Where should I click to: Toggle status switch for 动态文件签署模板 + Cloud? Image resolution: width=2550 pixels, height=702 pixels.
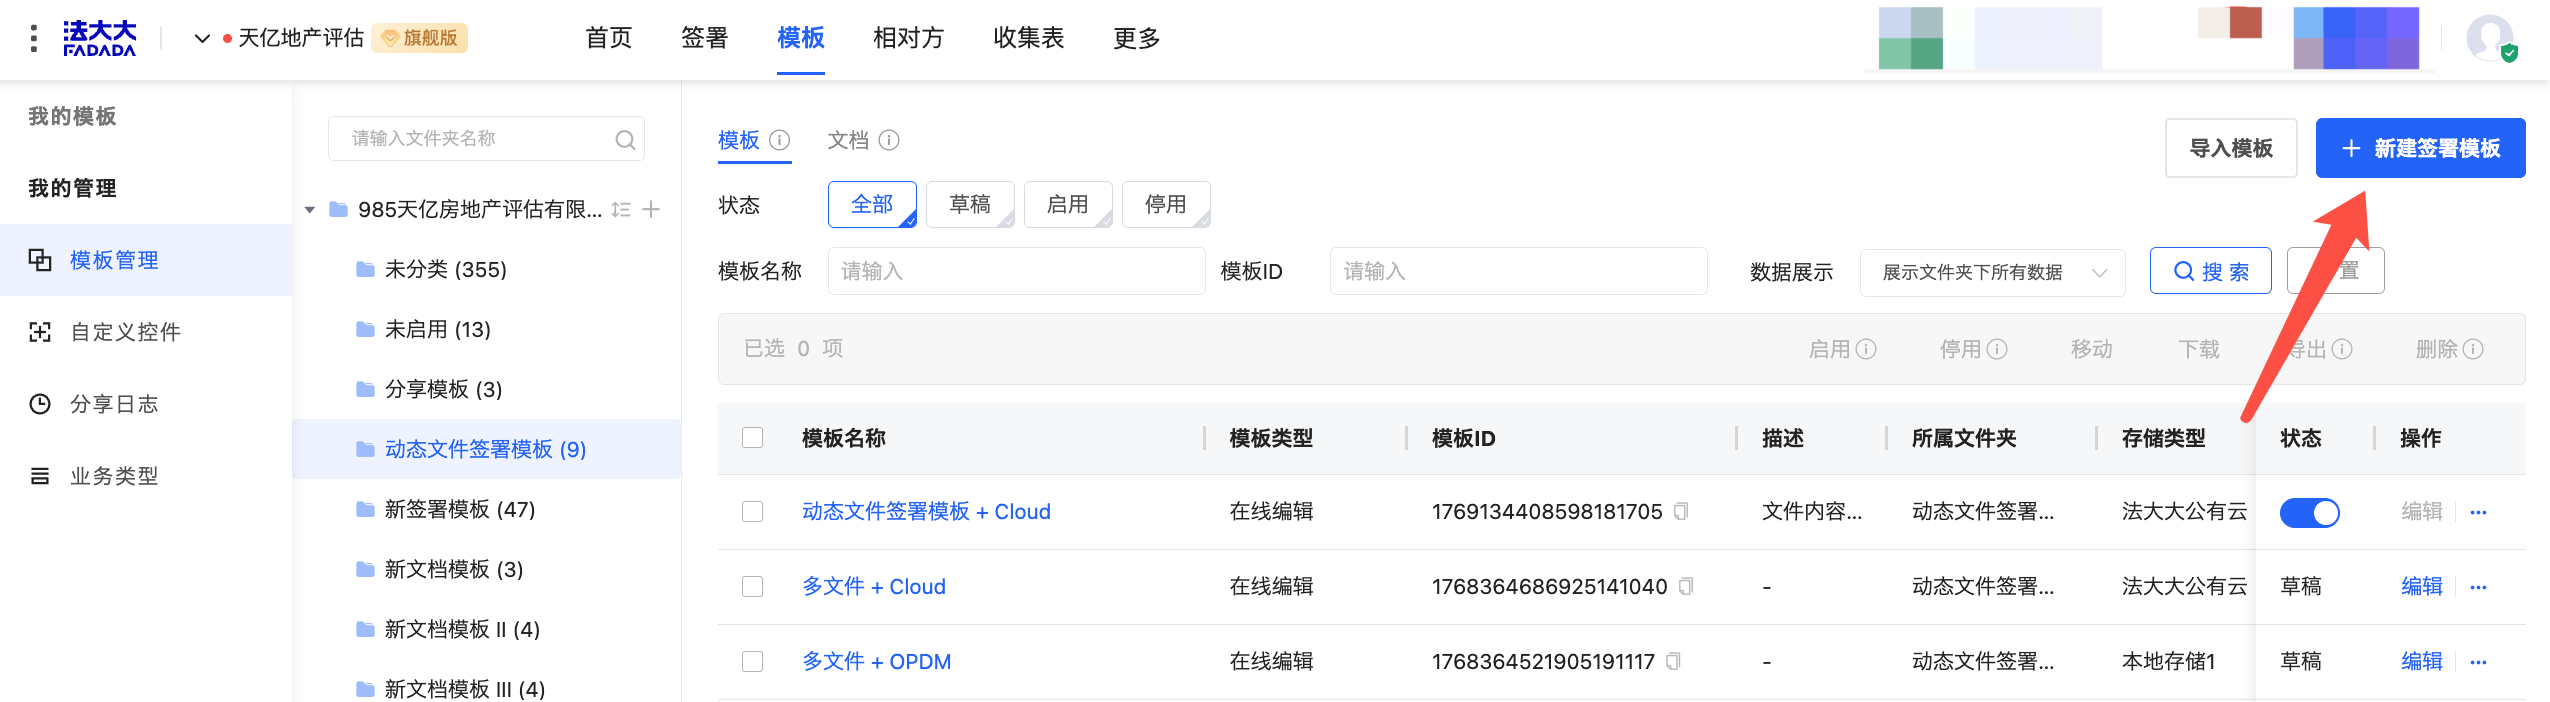click(x=2309, y=512)
